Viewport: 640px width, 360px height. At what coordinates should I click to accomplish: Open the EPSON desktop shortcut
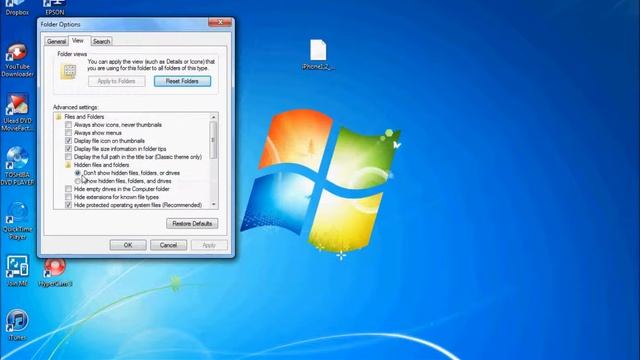[x=55, y=7]
